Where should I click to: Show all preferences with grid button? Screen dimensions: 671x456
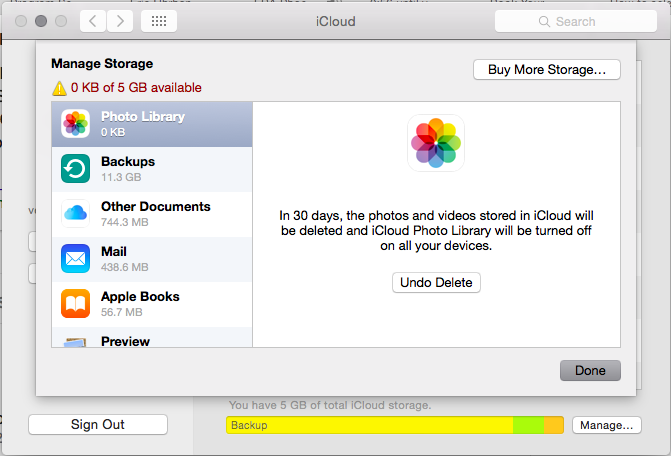[159, 21]
